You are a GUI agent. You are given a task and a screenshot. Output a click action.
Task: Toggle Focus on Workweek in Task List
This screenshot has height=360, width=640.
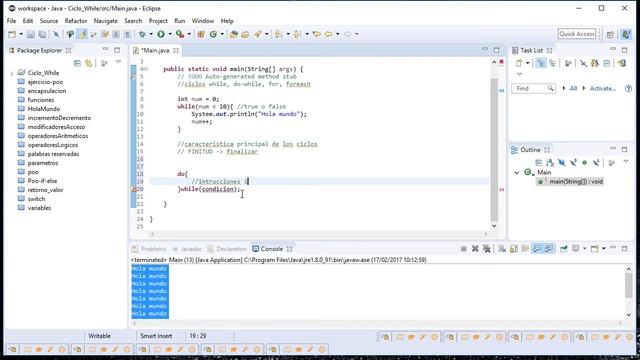[x=568, y=63]
